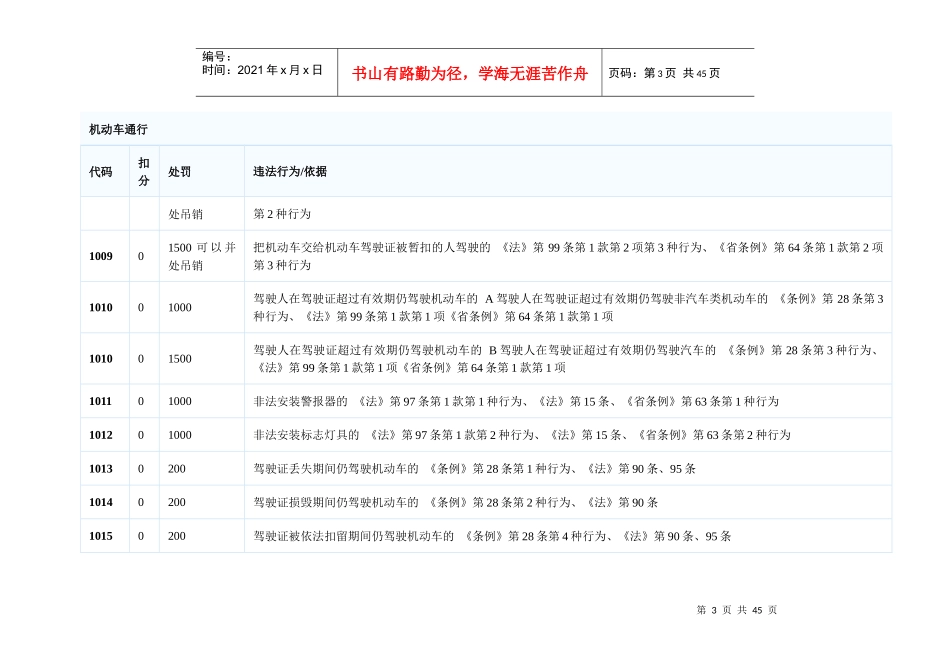950x672 pixels.
Task: Select the date text 时间：2021年x月x日
Action: (x=262, y=70)
